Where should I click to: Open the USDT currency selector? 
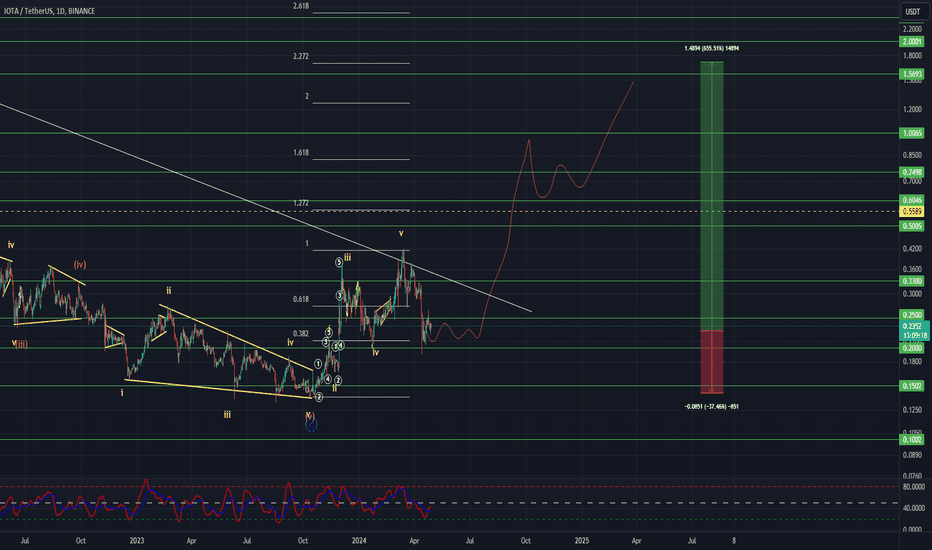tap(912, 11)
